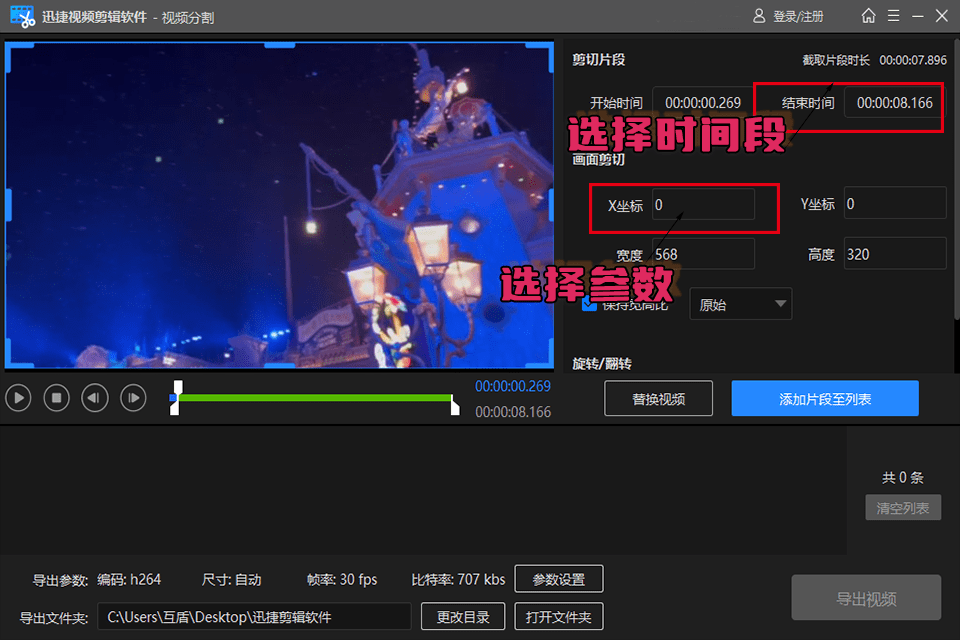
Task: Open the 原始 aspect ratio dropdown
Action: (x=741, y=304)
